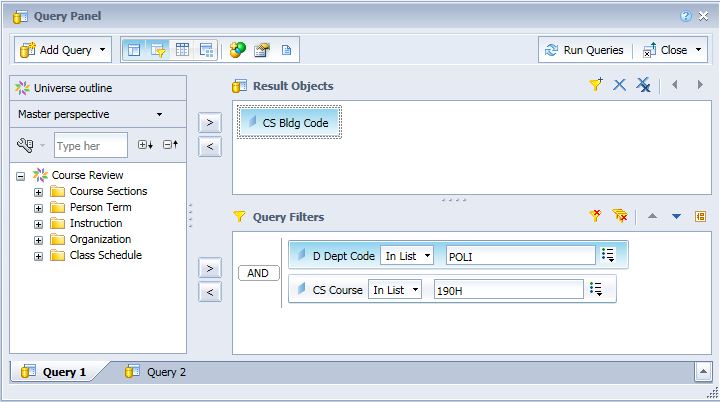The image size is (720, 402).
Task: Click the Close button in toolbar
Action: click(665, 50)
